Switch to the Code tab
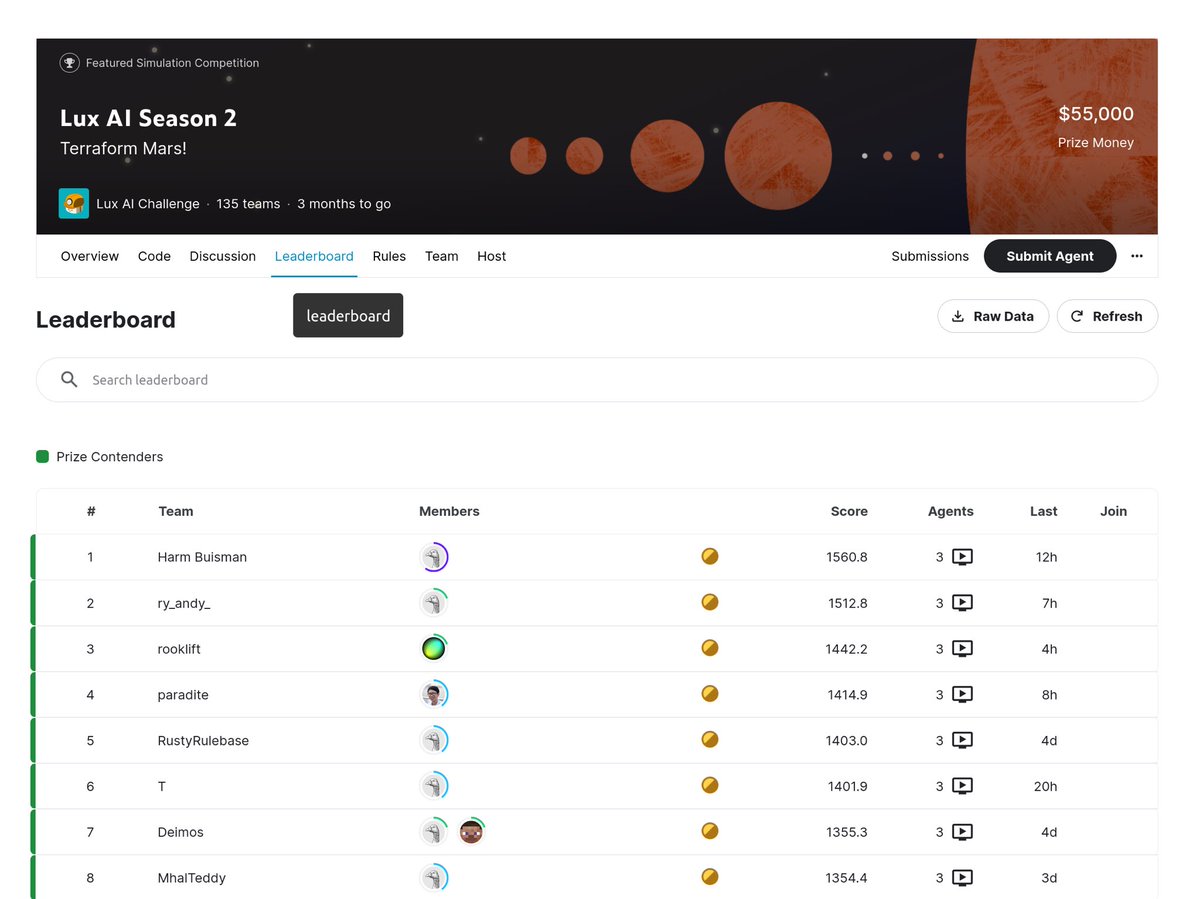 [154, 256]
